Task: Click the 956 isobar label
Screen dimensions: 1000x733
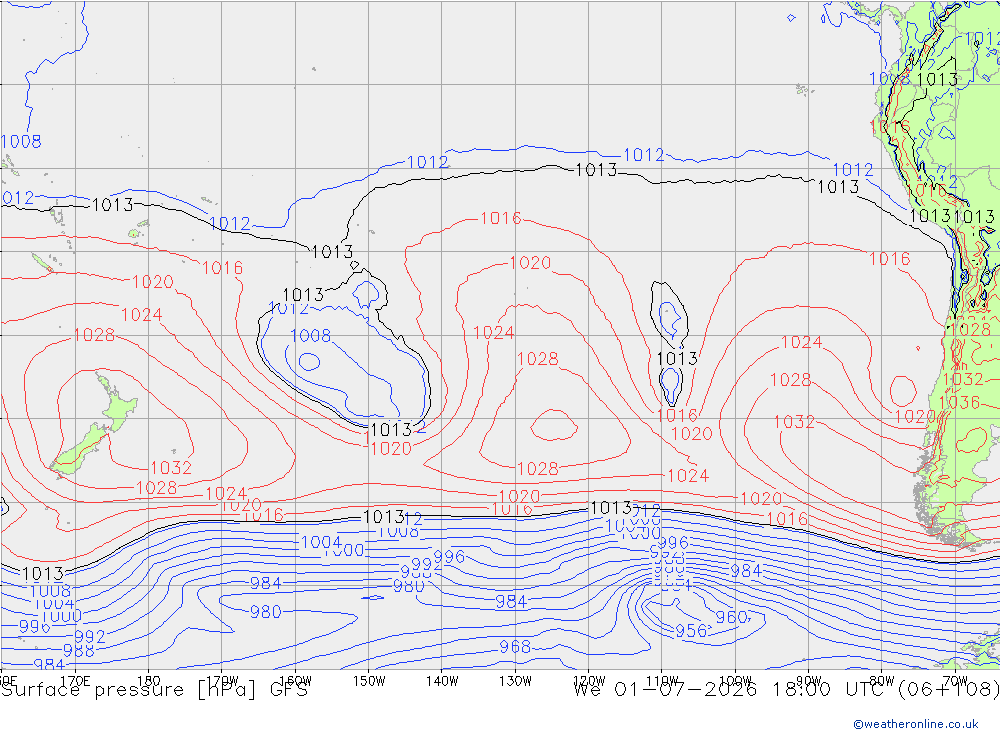Action: pyautogui.click(x=691, y=631)
